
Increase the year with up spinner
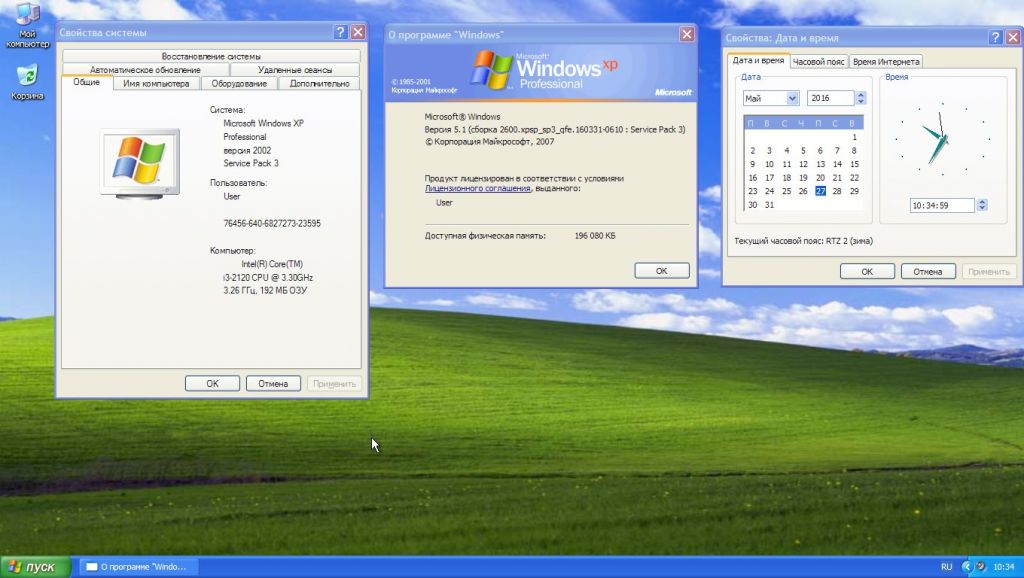pos(860,95)
